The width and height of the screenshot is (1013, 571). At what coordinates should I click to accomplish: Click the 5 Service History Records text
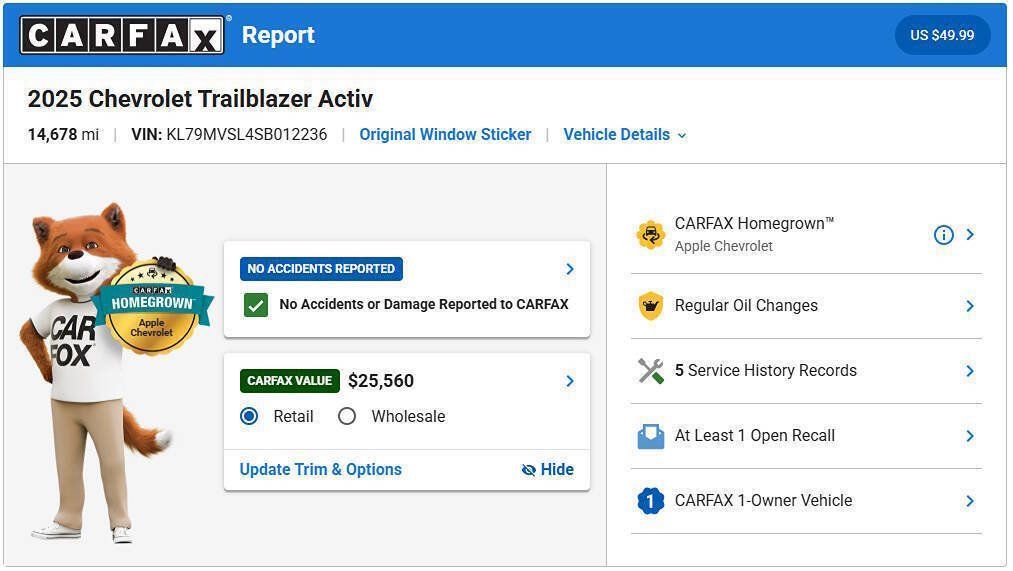tap(766, 371)
